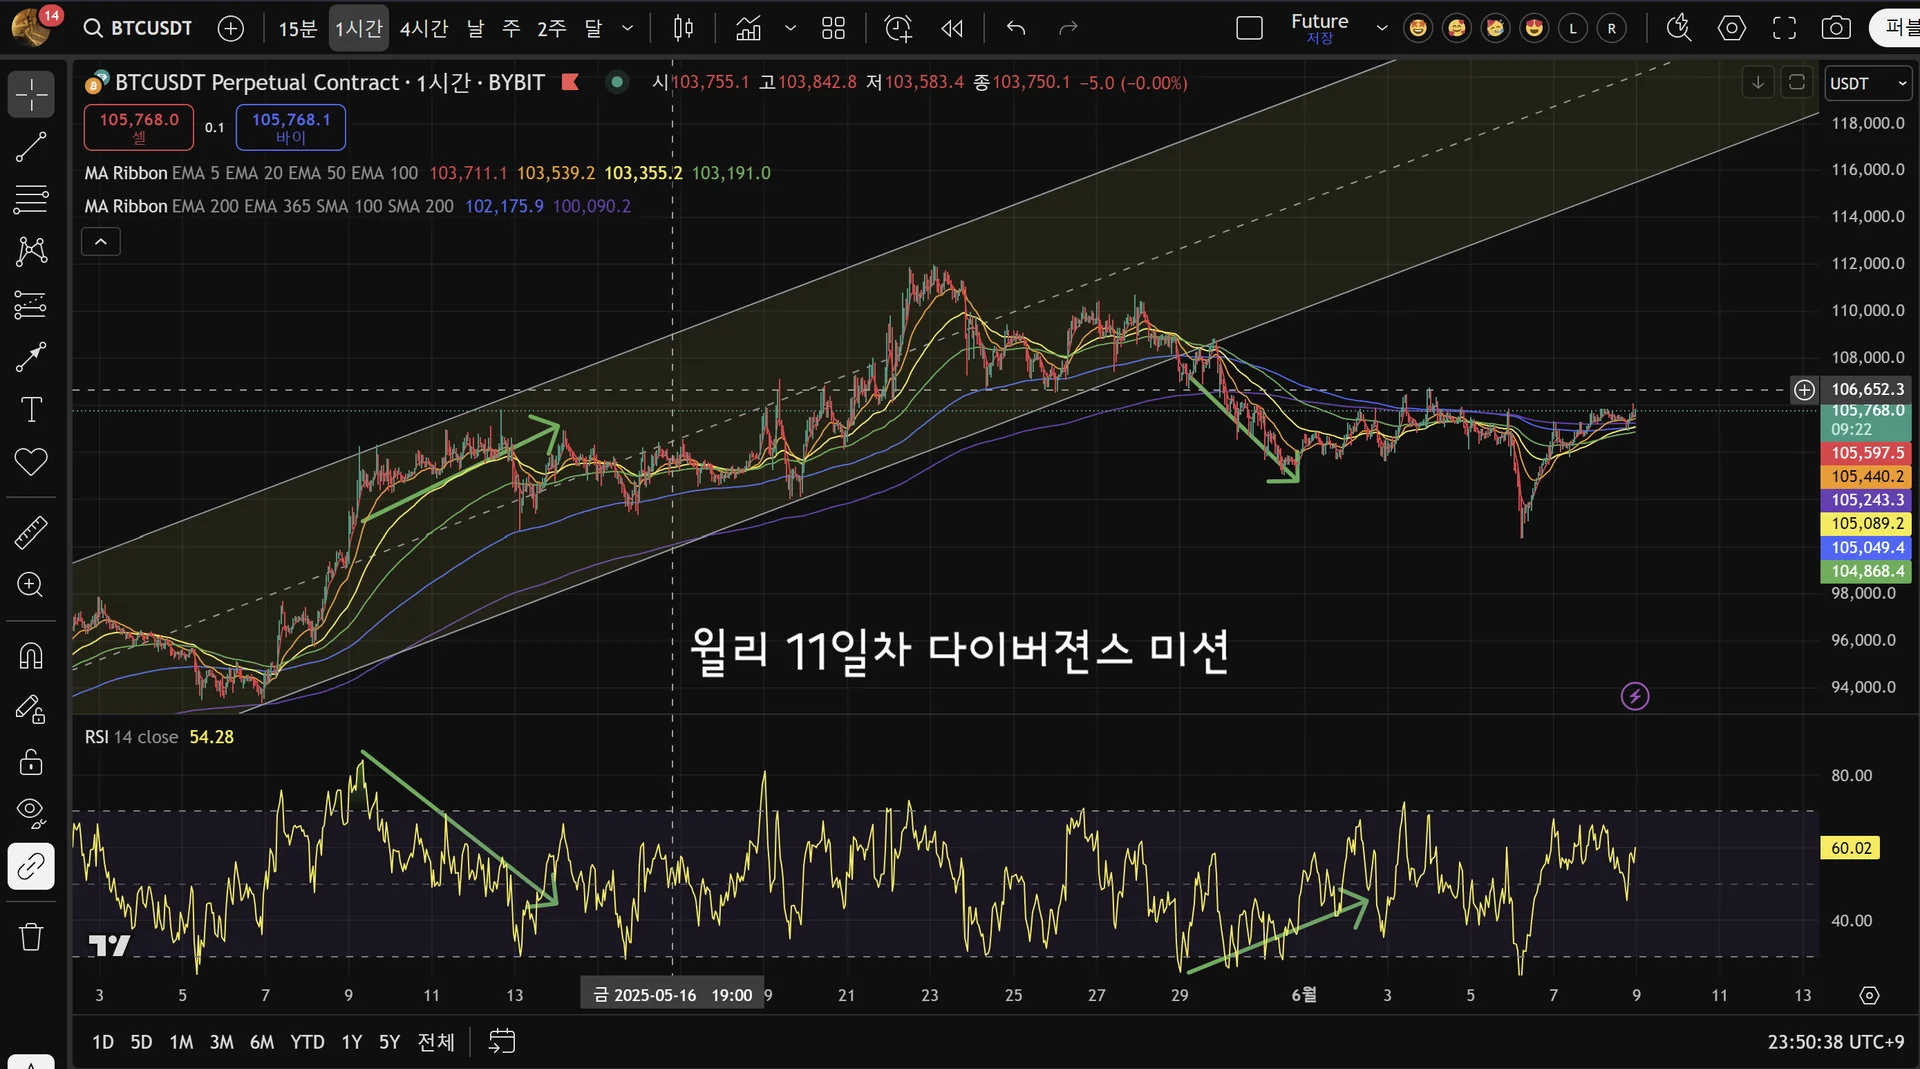The image size is (1920, 1069).
Task: Select the 15분 interval
Action: tap(297, 28)
